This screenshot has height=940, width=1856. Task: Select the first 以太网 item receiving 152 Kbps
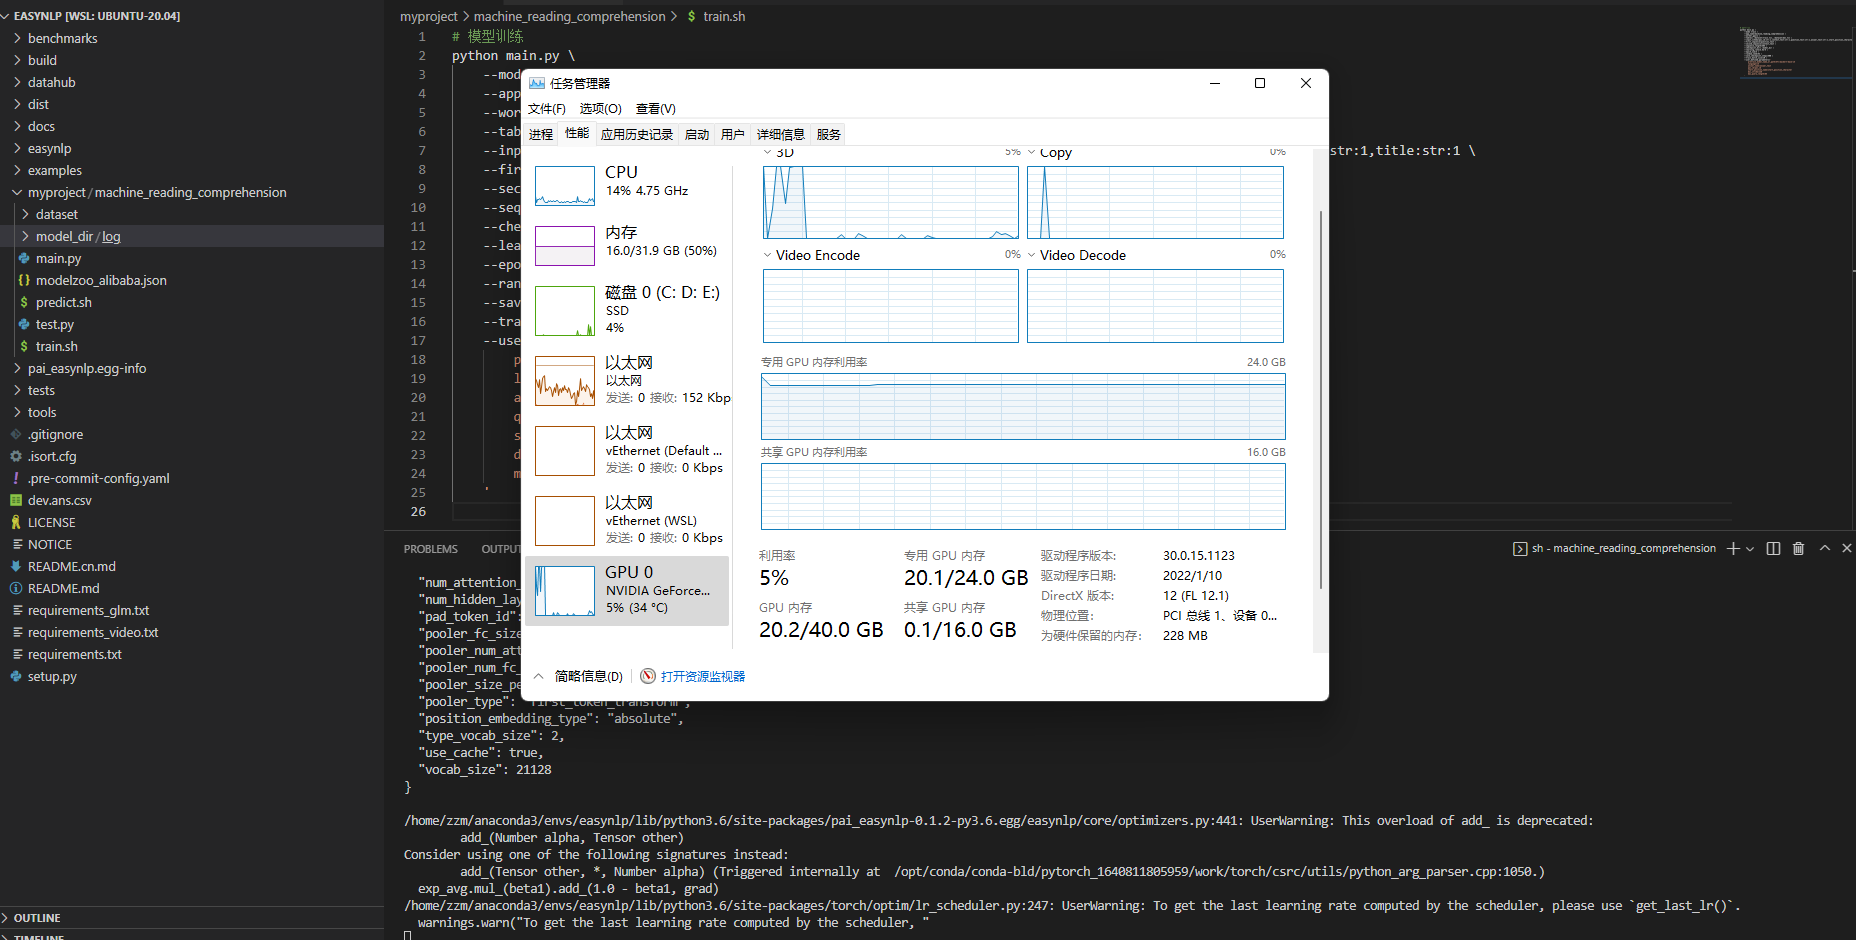pos(627,380)
